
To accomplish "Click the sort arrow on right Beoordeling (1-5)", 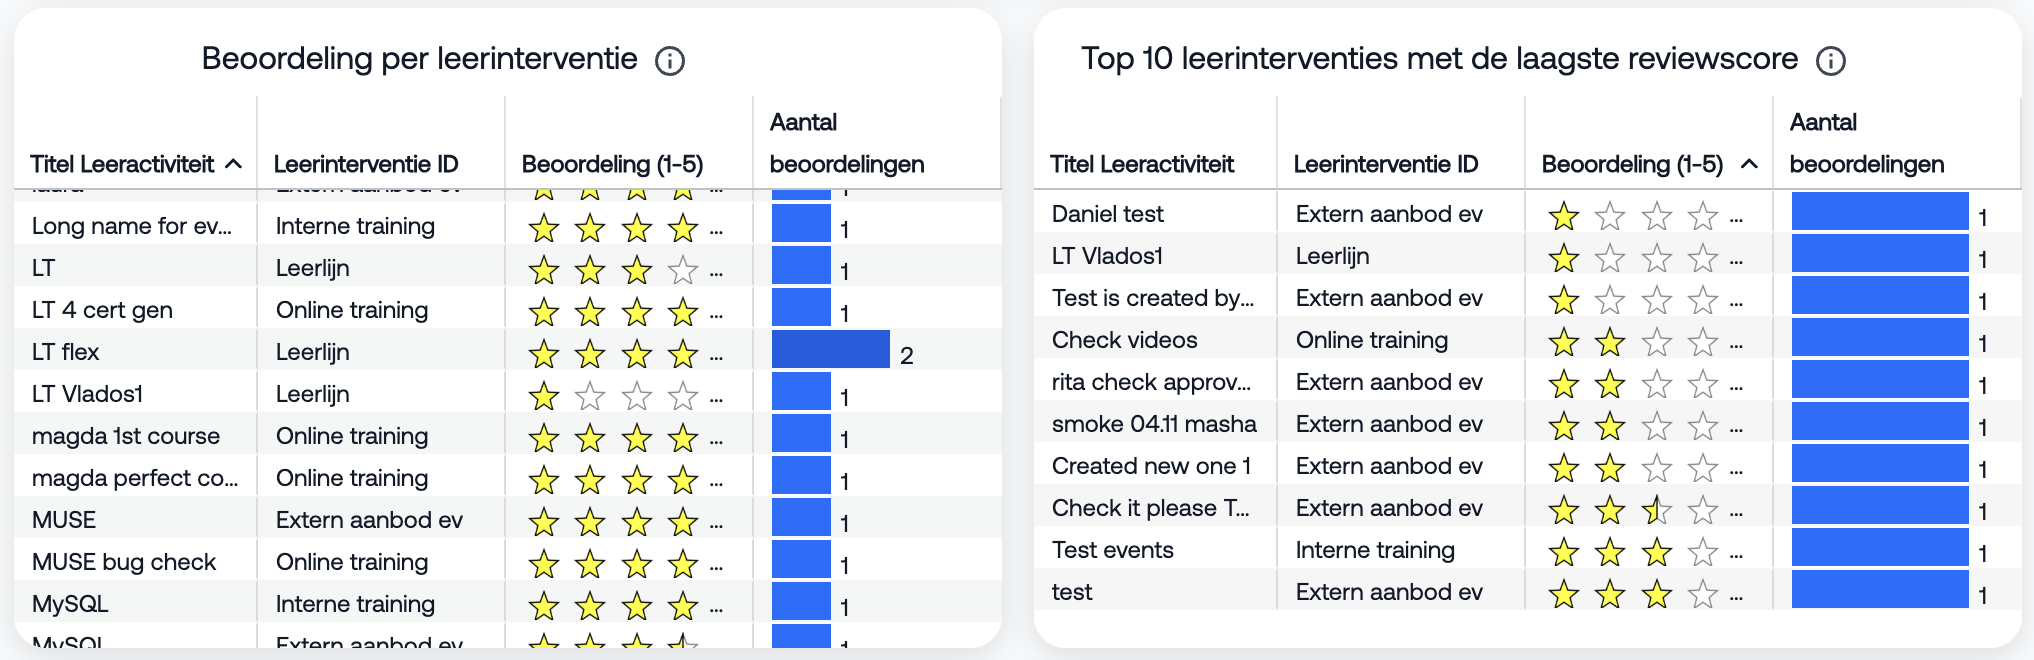I will pyautogui.click(x=1749, y=164).
